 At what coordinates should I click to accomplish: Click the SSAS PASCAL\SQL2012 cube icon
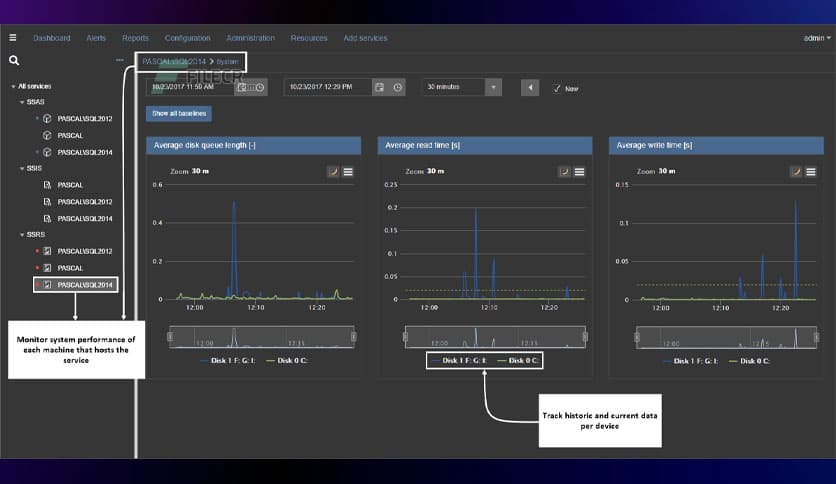[47, 118]
